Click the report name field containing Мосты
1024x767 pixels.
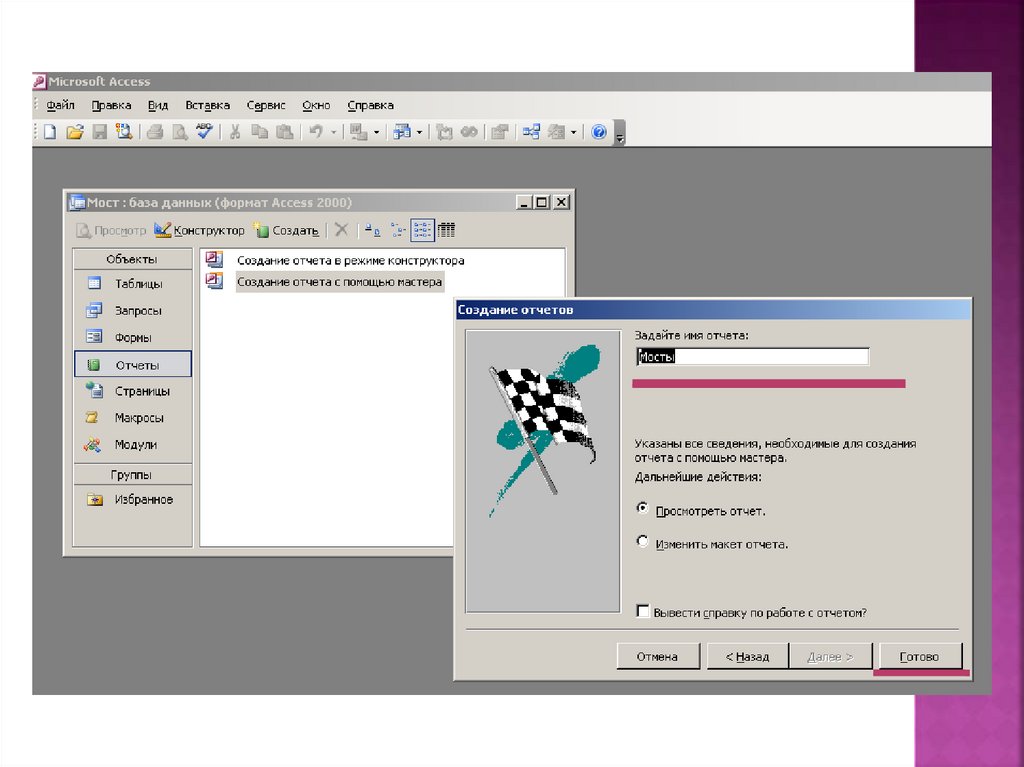(x=752, y=356)
